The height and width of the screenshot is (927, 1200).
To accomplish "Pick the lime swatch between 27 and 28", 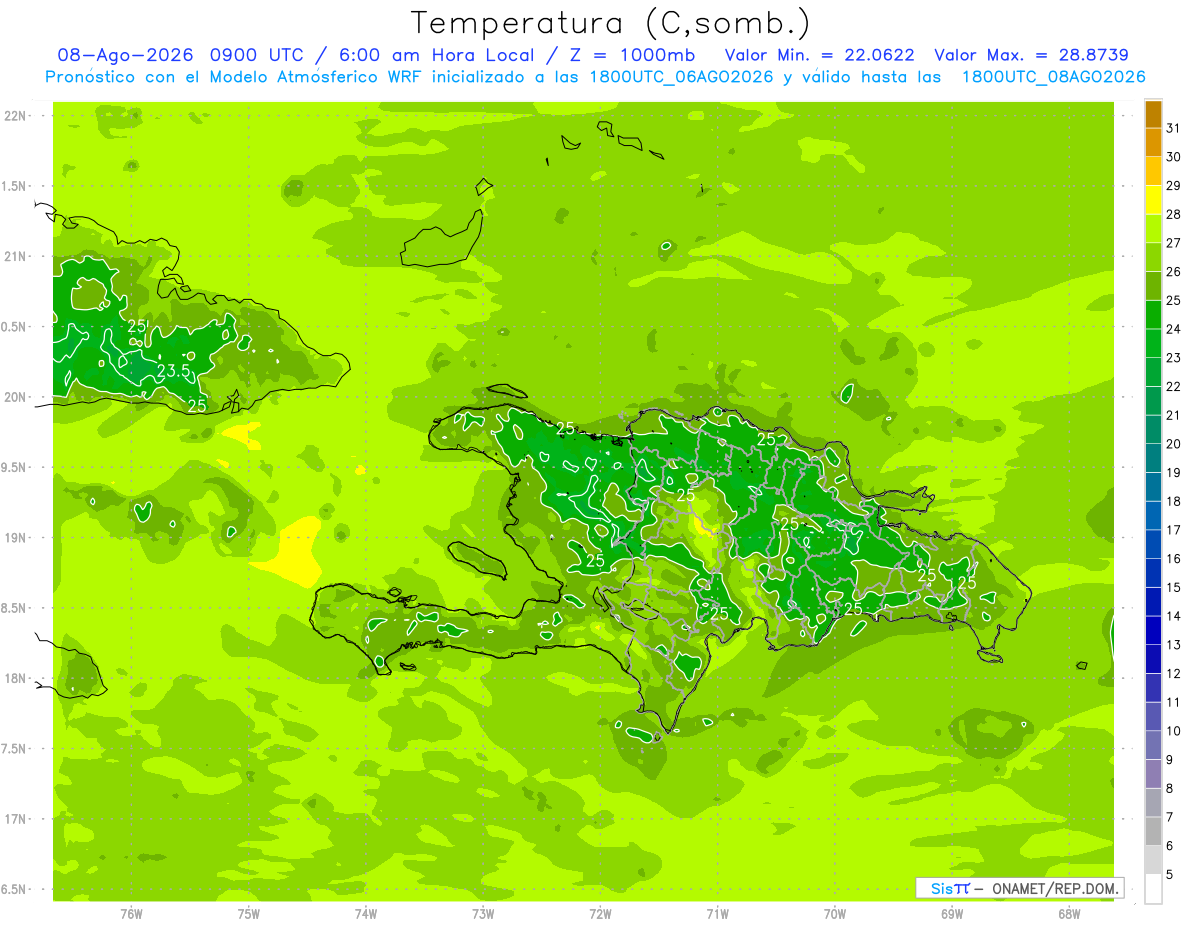I will (1153, 228).
